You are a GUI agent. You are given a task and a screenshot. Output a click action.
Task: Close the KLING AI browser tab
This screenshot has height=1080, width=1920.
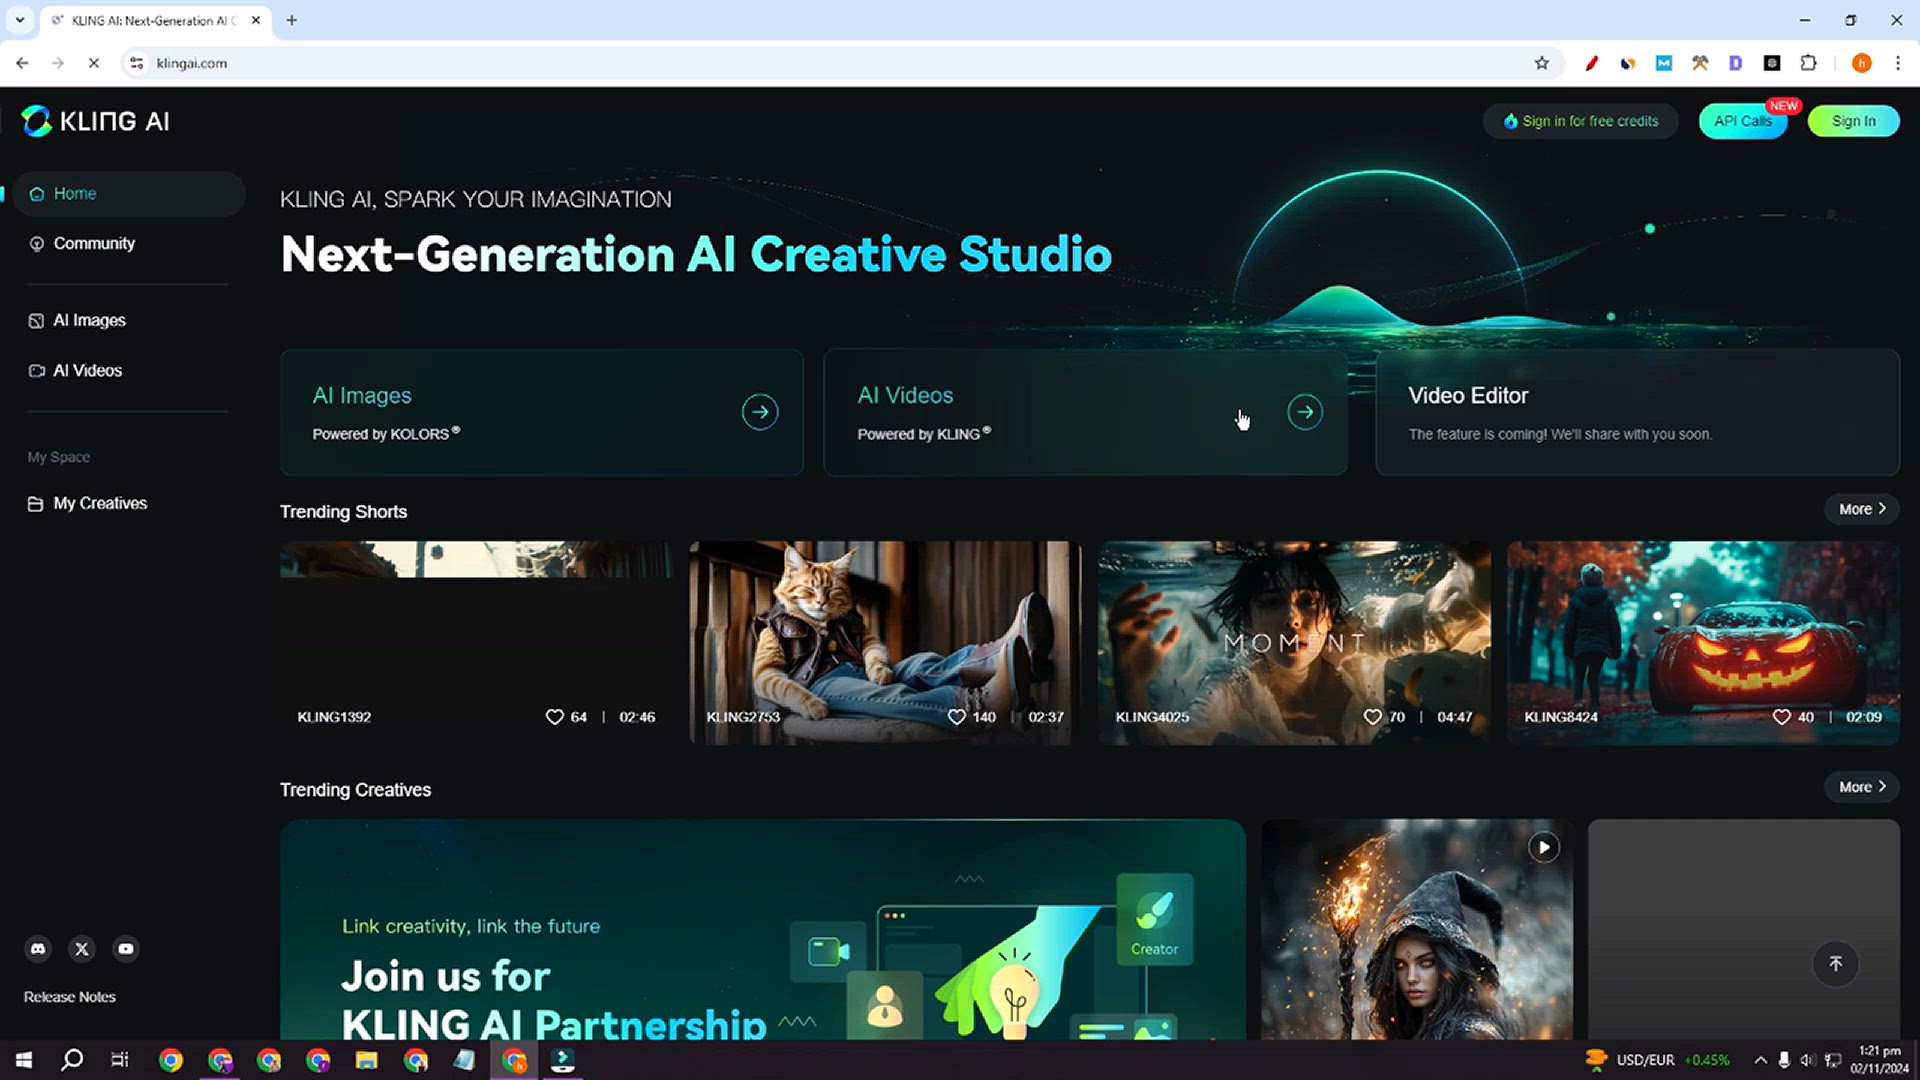point(256,20)
